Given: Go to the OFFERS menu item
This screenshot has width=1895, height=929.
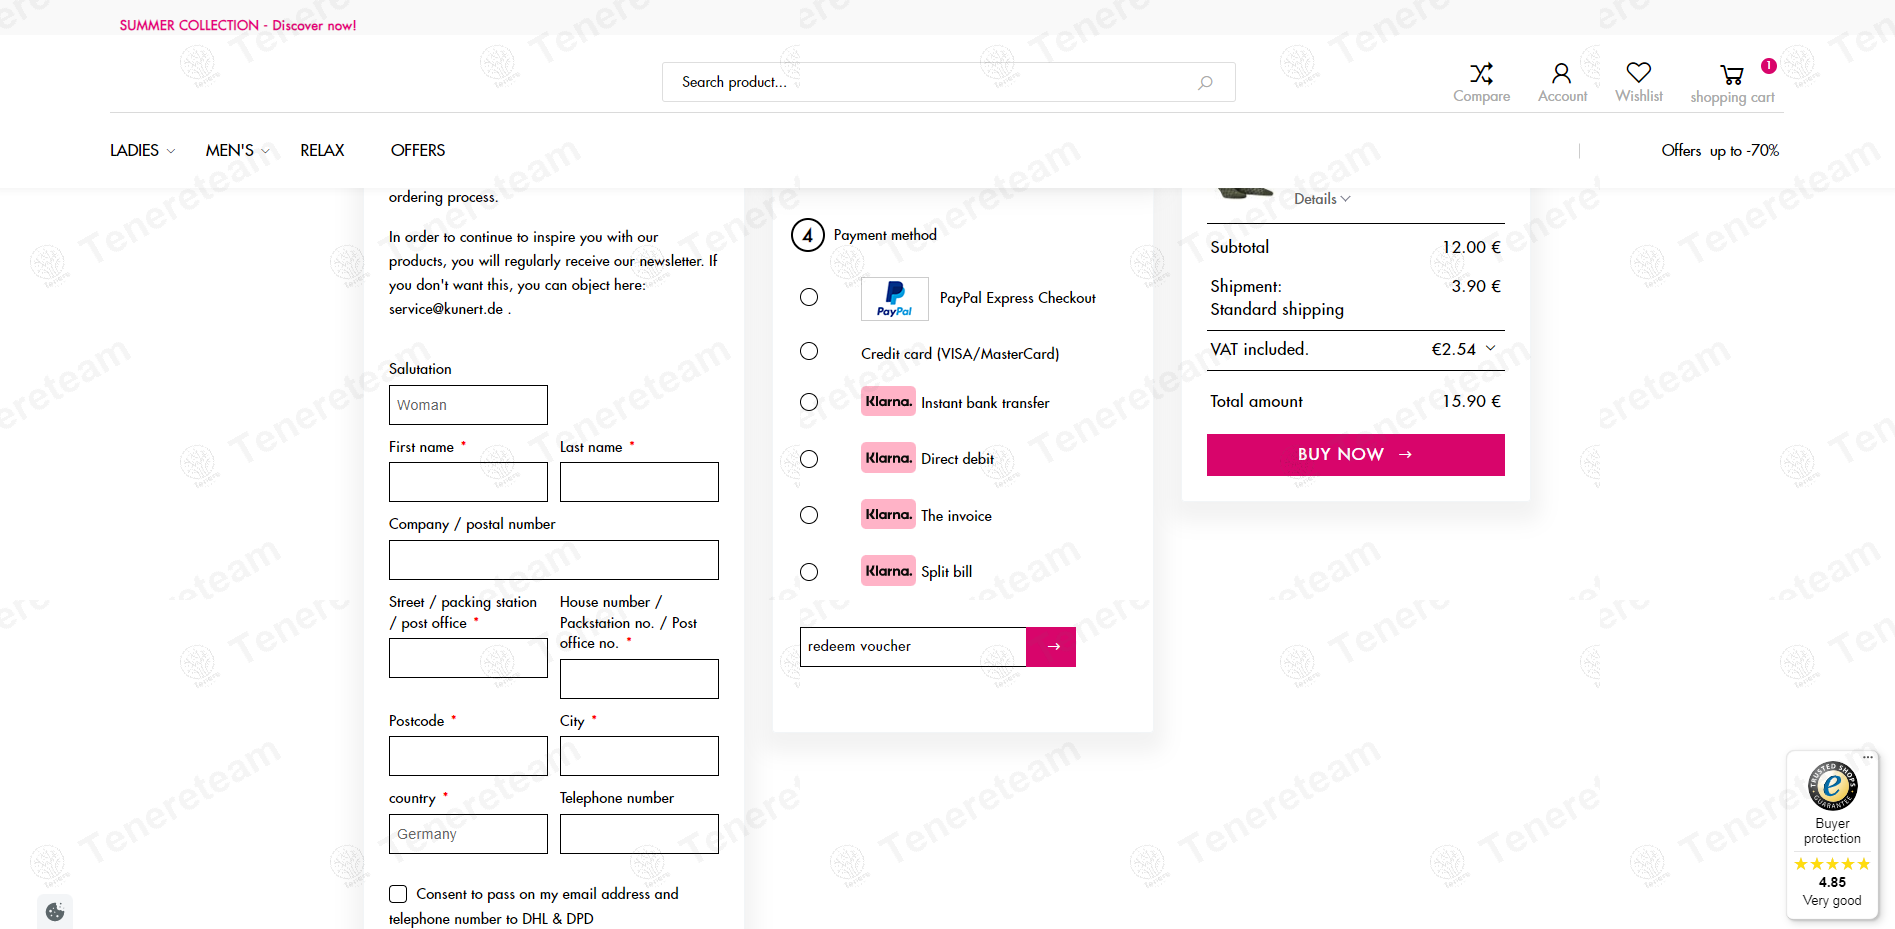Looking at the screenshot, I should click(418, 150).
